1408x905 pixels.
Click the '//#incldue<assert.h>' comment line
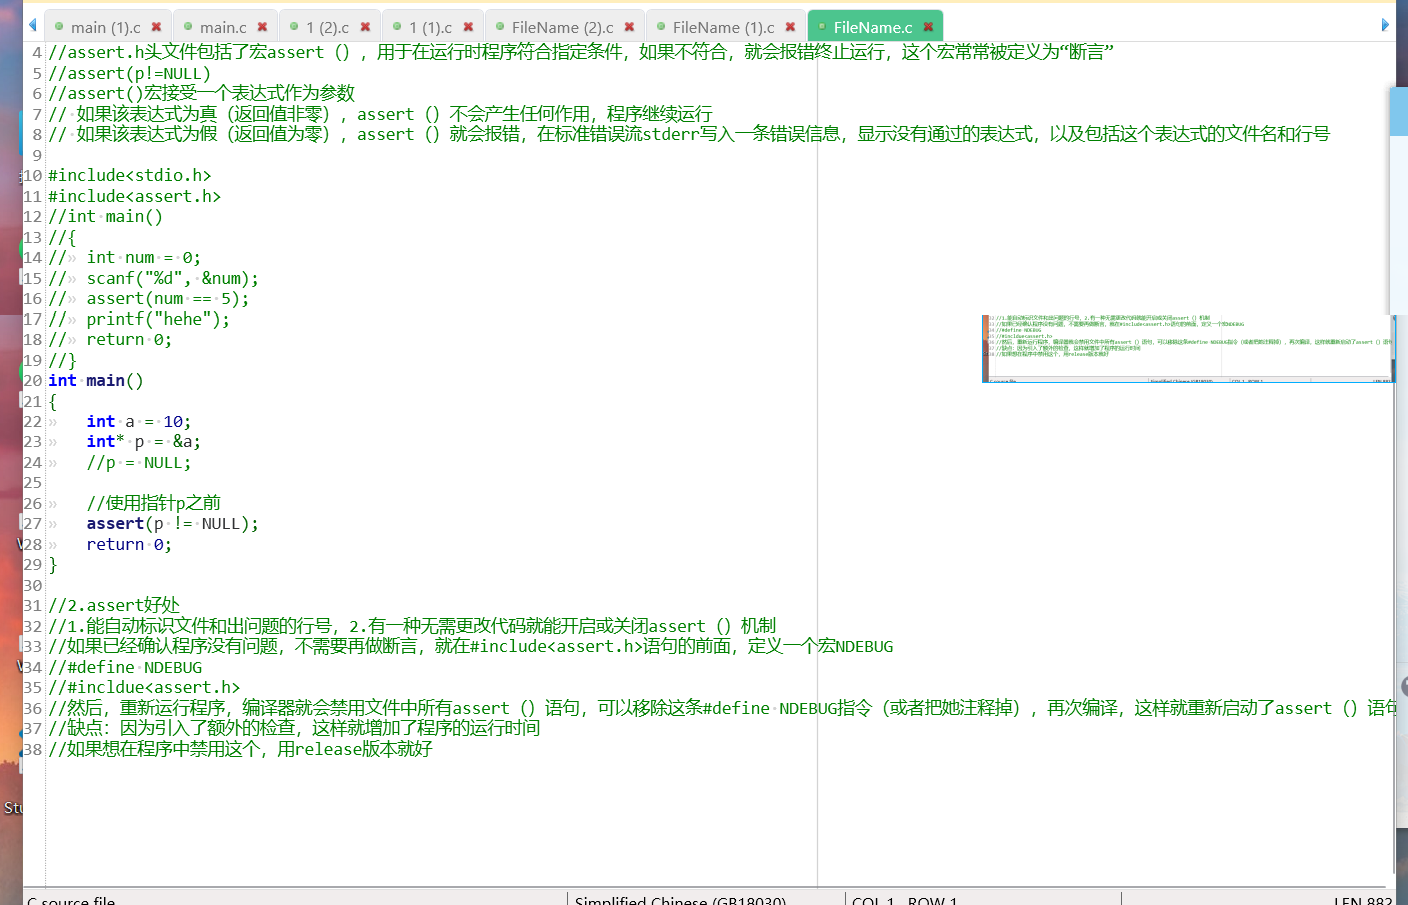tap(144, 687)
